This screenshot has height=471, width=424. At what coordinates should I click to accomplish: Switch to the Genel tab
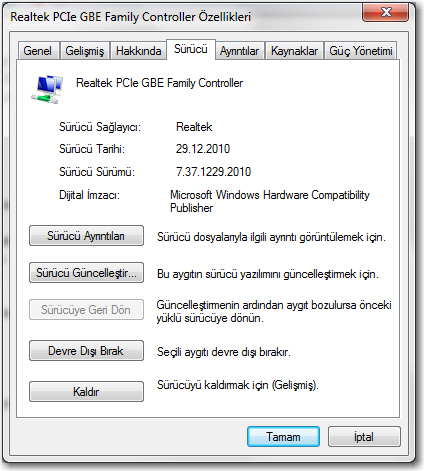[x=38, y=51]
